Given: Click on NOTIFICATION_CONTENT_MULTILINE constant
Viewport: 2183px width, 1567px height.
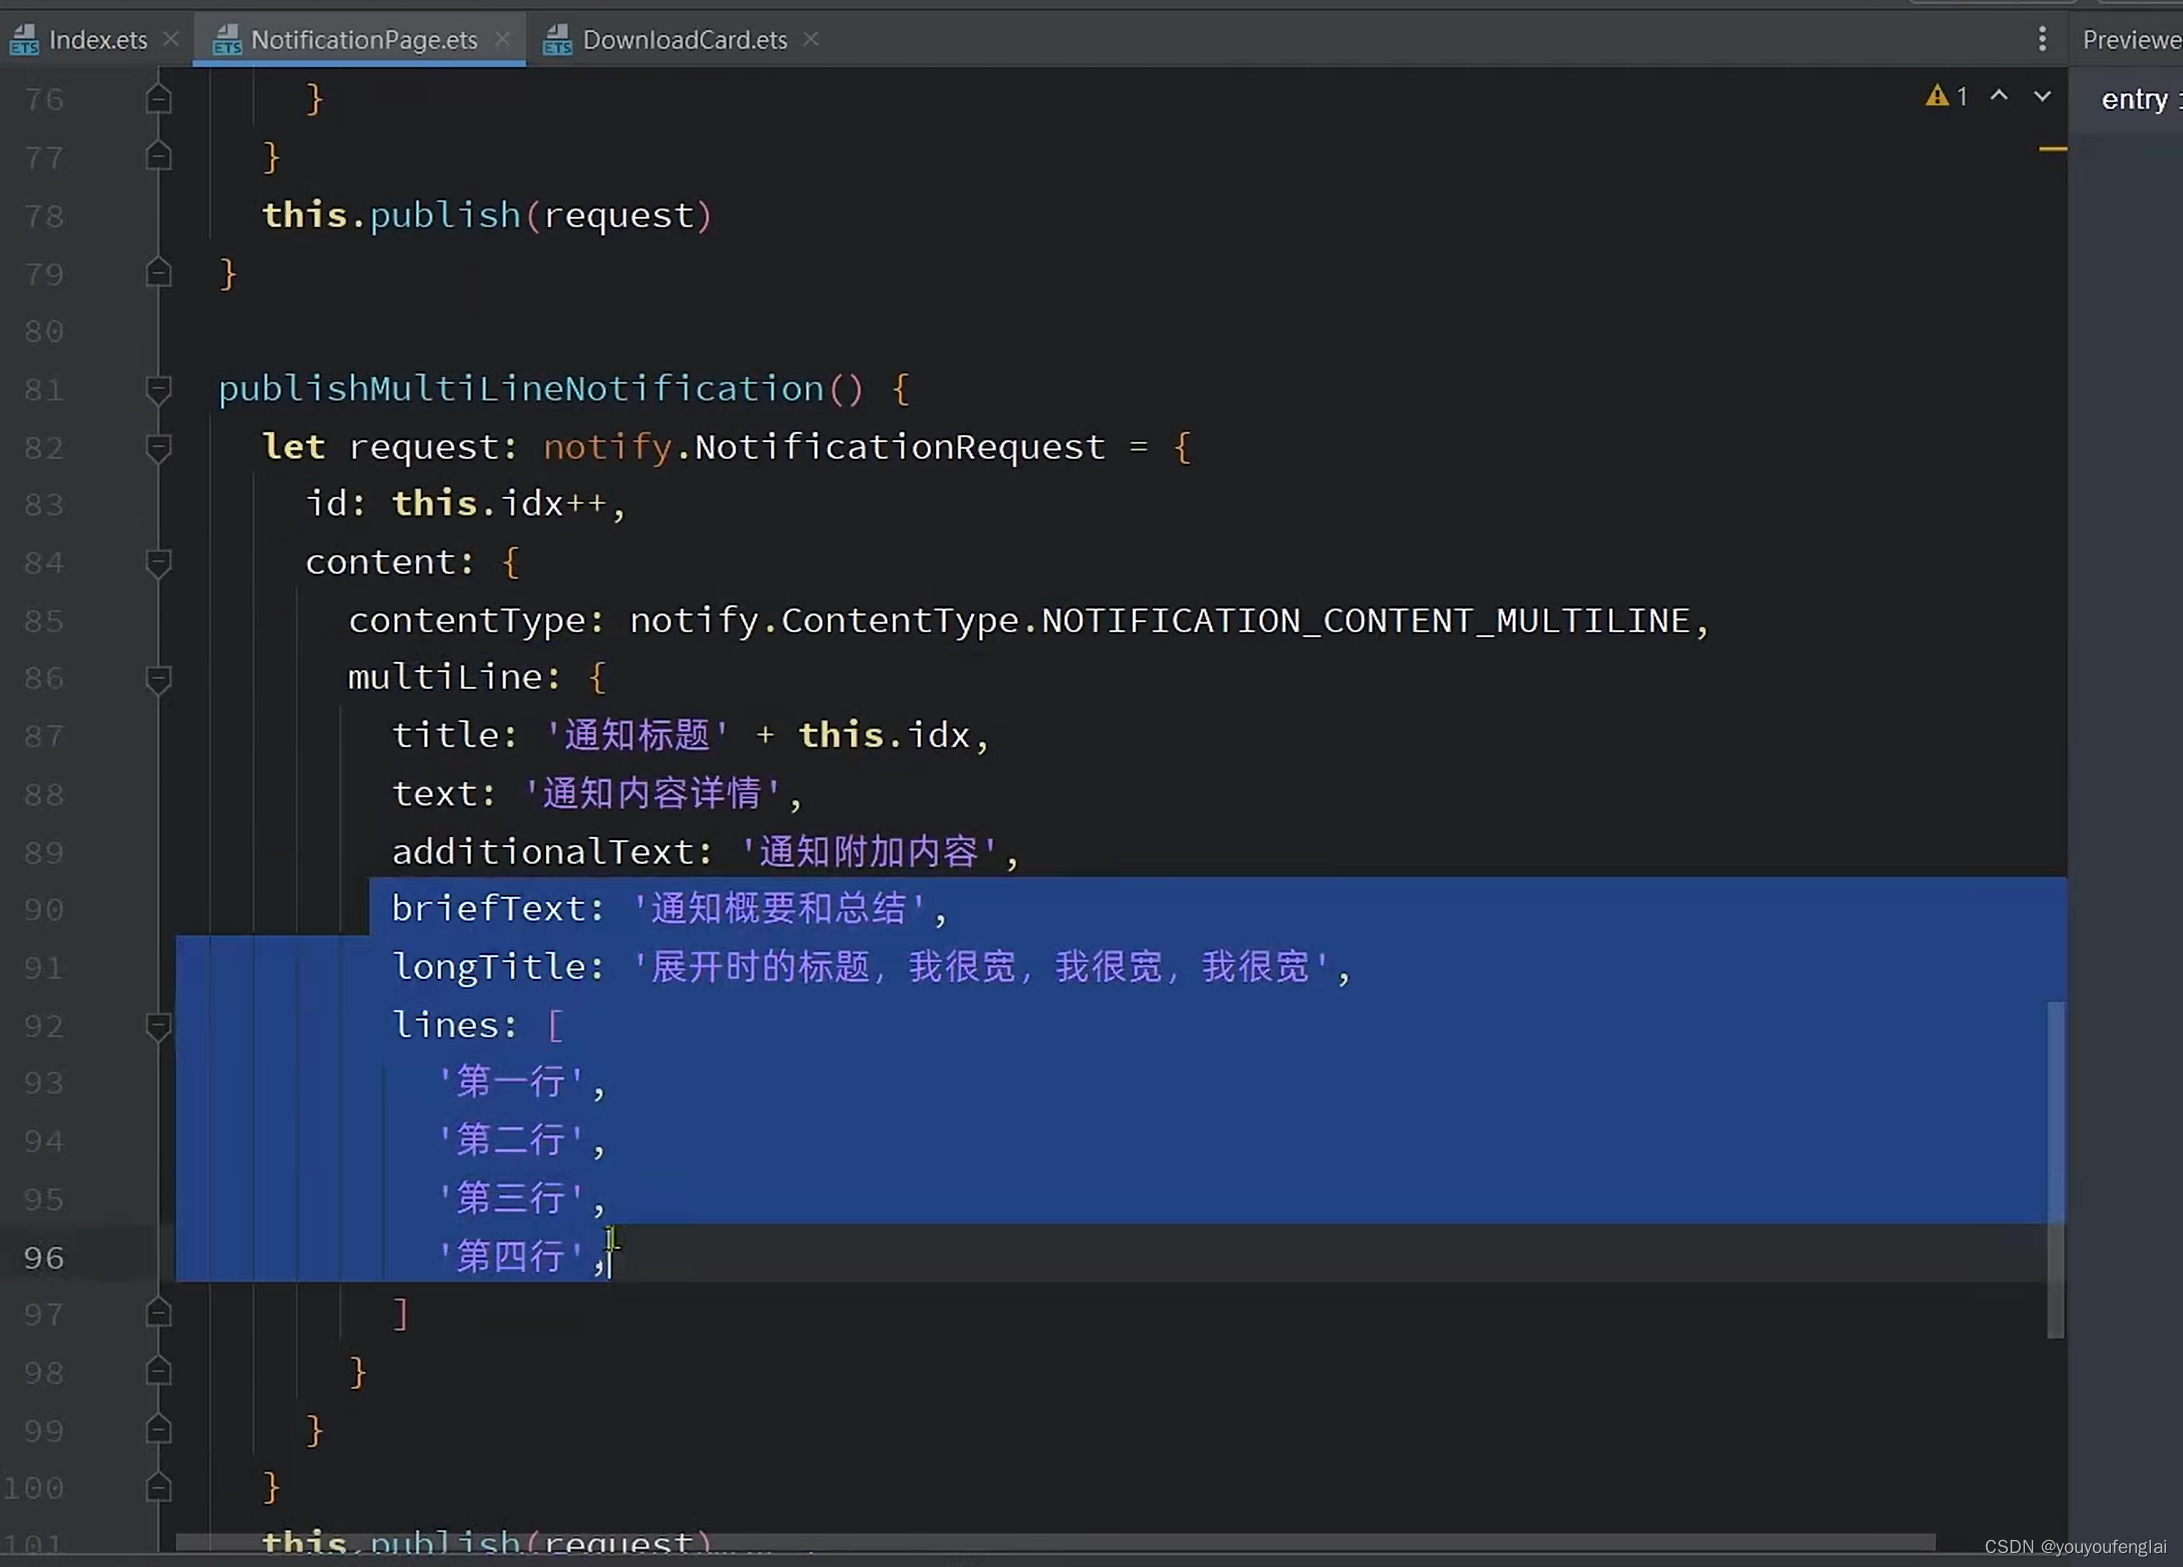Looking at the screenshot, I should (1365, 621).
